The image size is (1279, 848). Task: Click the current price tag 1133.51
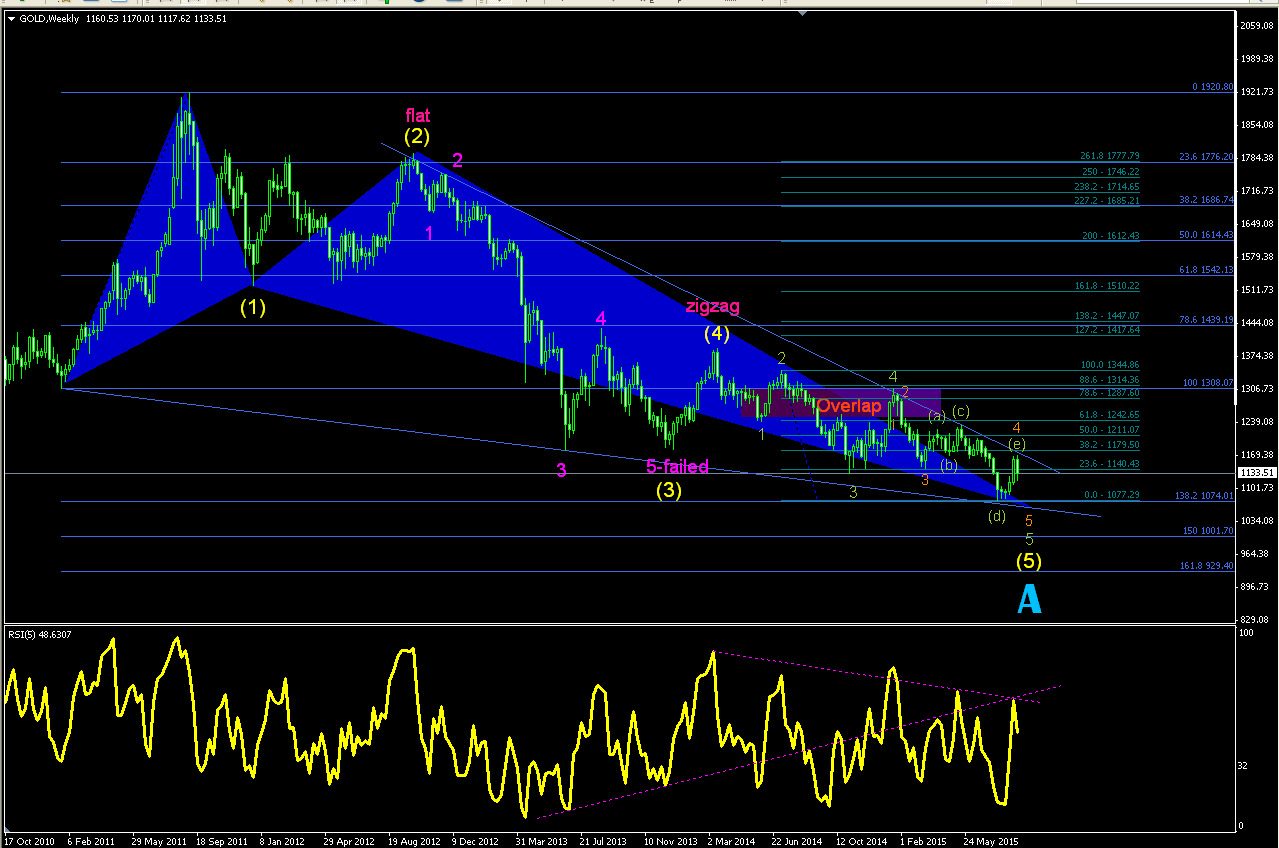(x=1256, y=472)
